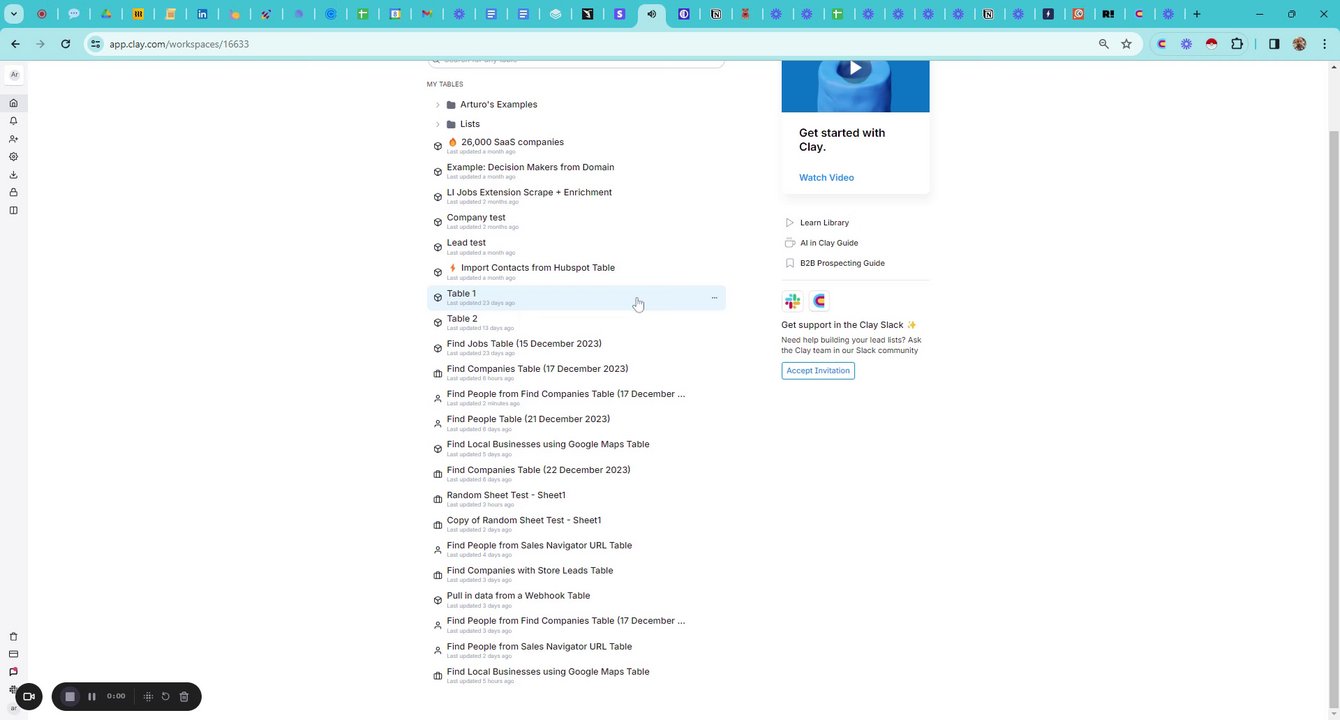Stop the screen recording
Screen dimensions: 1340x720
pos(70,696)
